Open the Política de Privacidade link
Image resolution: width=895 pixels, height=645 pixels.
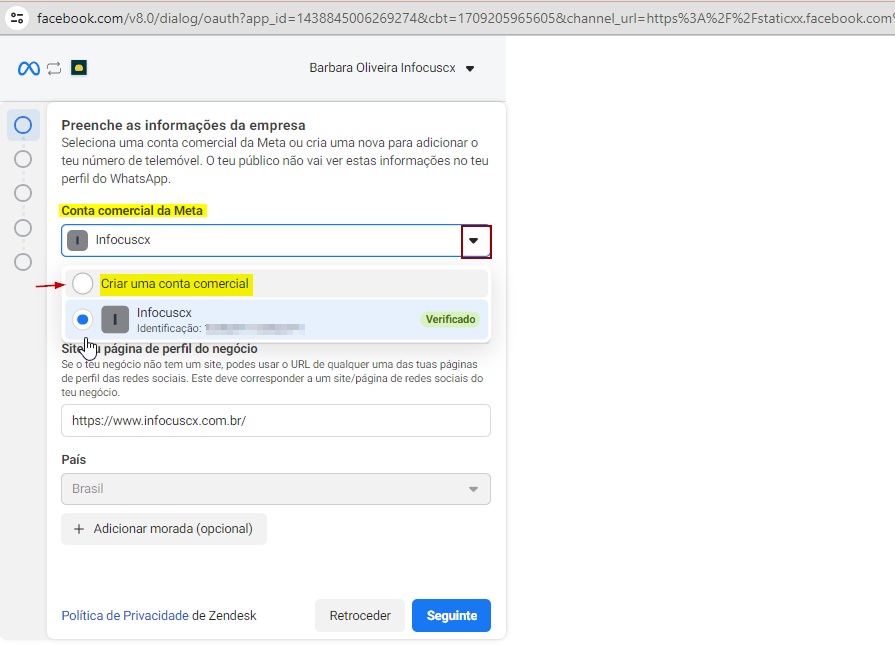click(x=125, y=616)
